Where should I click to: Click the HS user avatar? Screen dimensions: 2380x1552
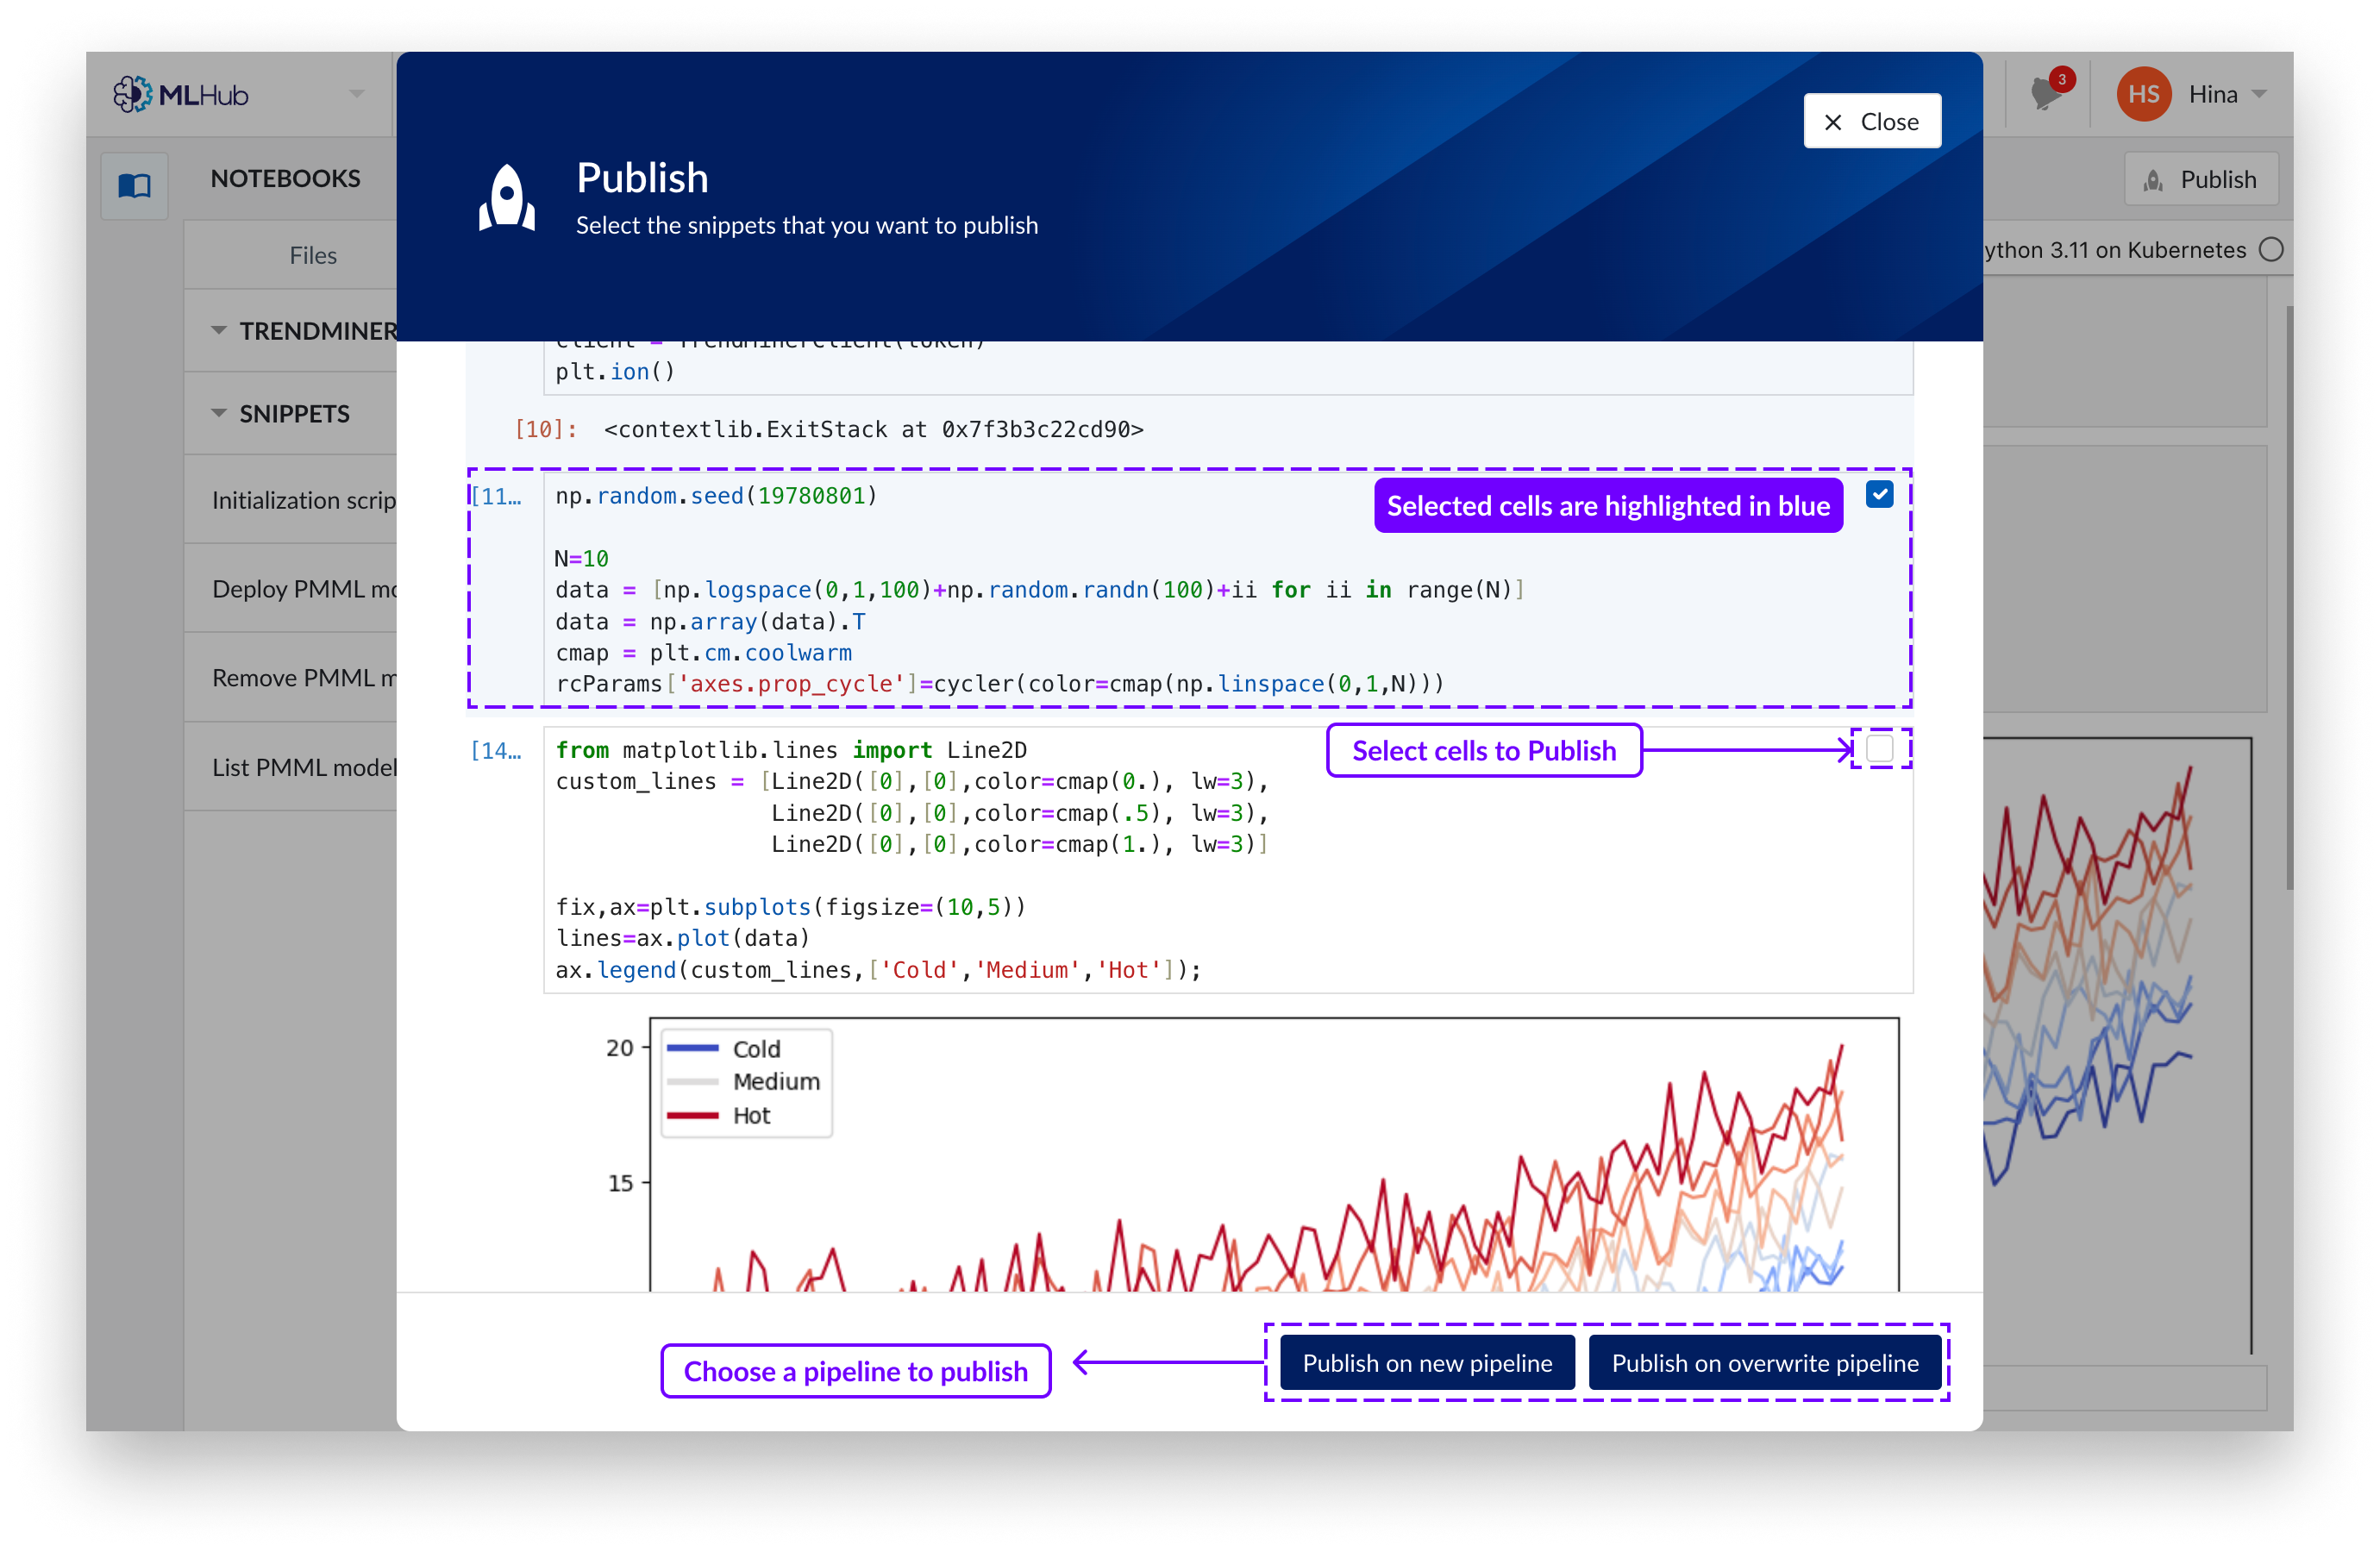[2143, 95]
